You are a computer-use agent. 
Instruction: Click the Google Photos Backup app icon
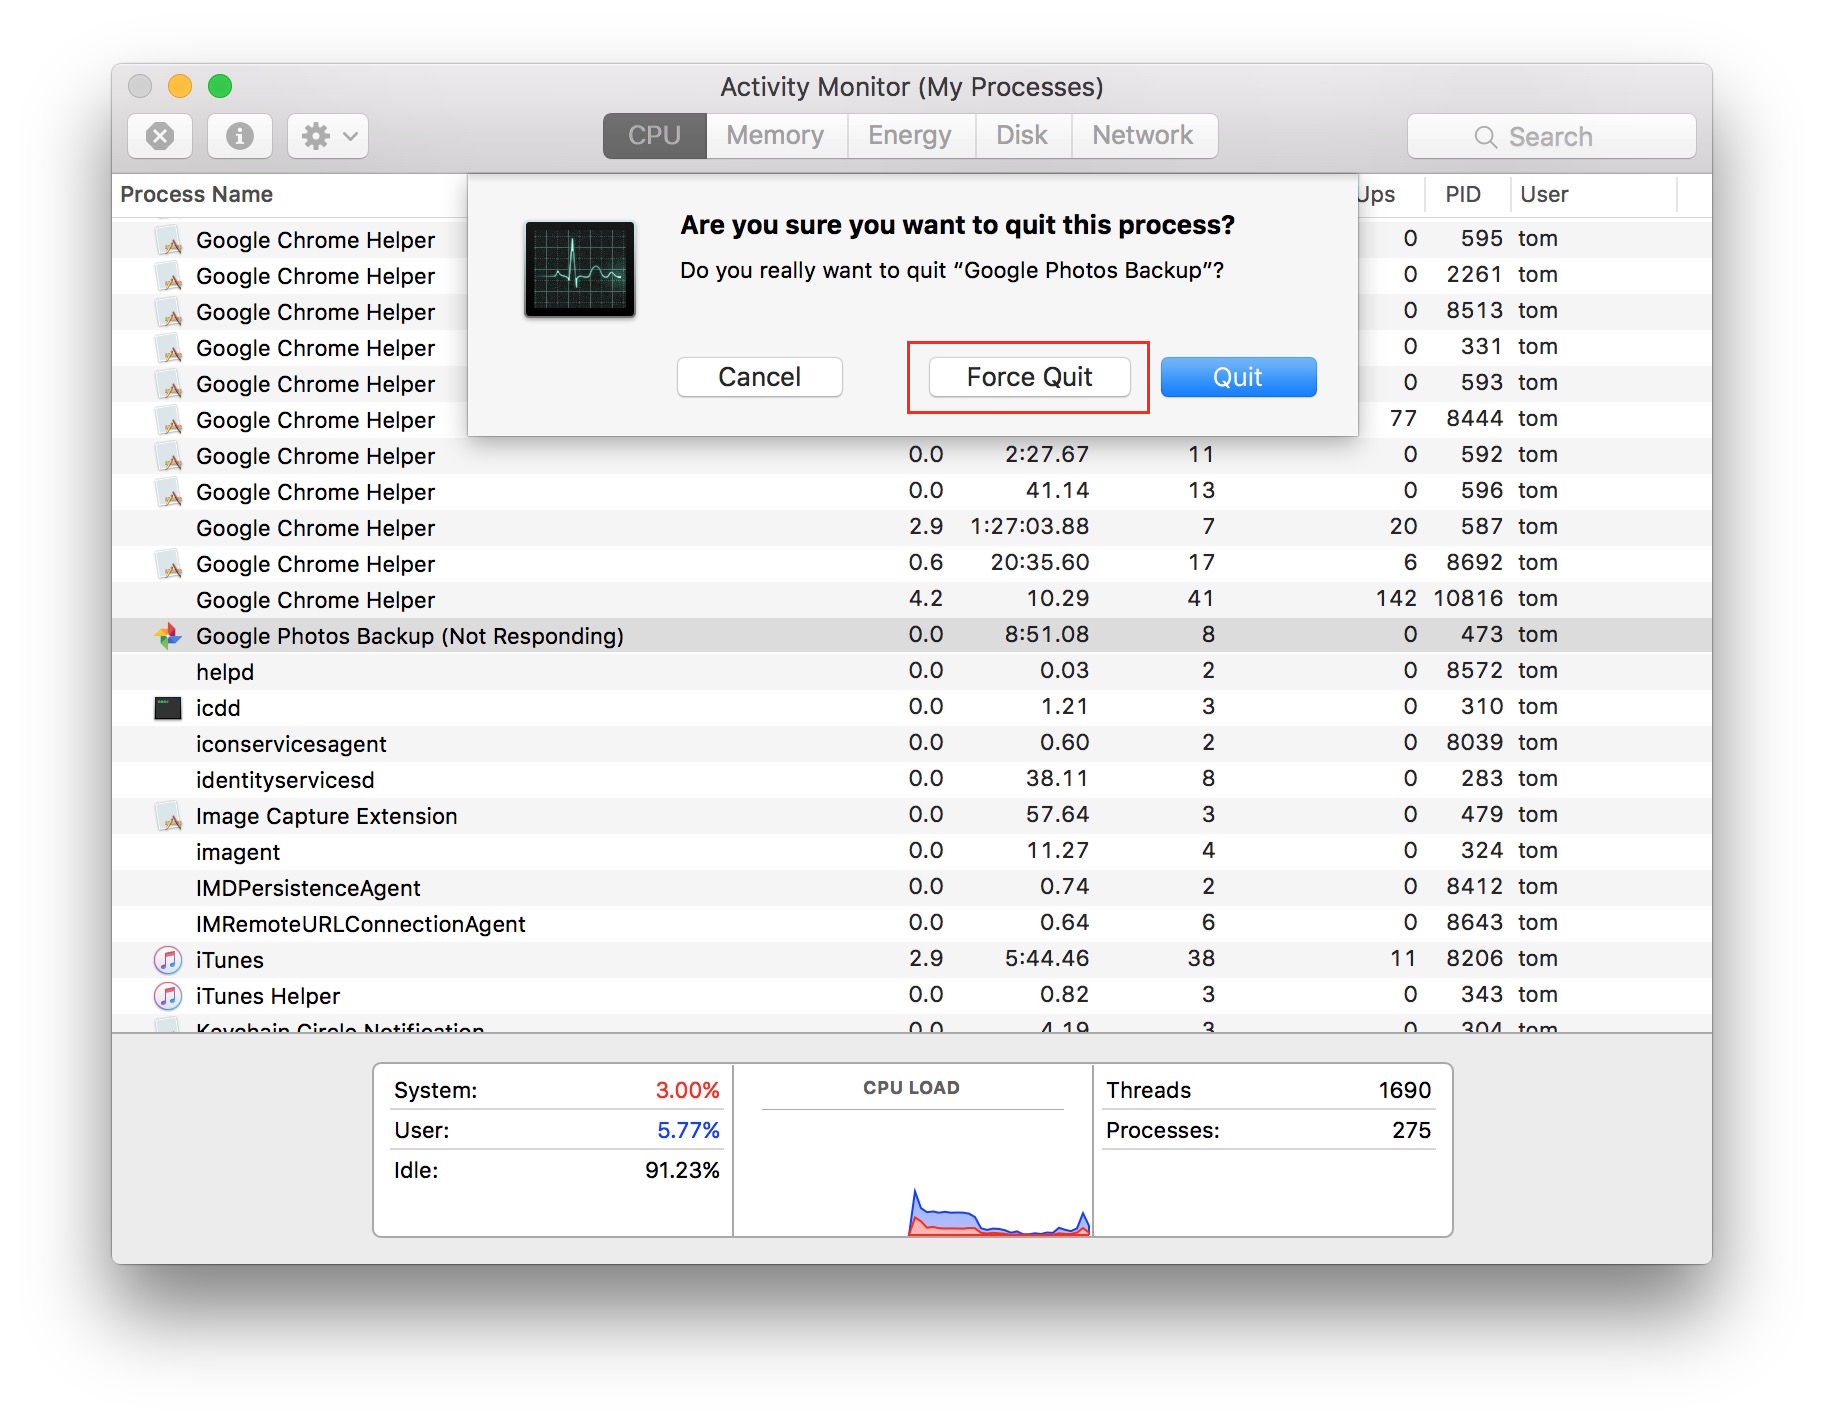[x=166, y=635]
